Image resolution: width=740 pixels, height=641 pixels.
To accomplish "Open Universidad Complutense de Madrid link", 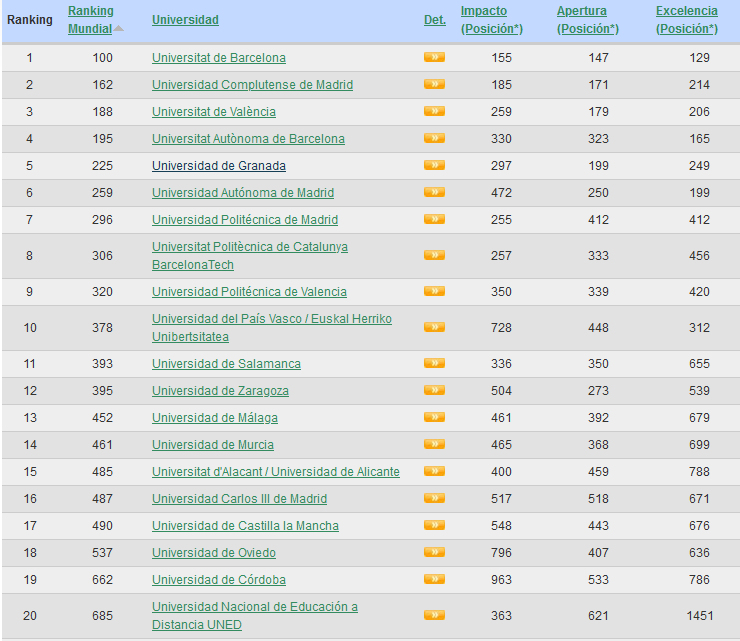I will point(252,84).
